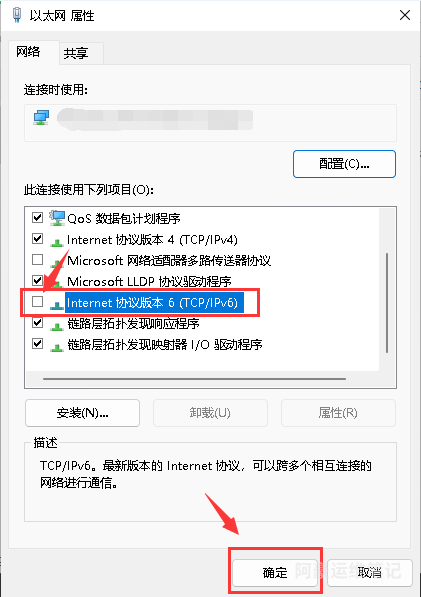Click the Microsoft LLDP 协议驱动程序 icon
The image size is (421, 597).
57,283
